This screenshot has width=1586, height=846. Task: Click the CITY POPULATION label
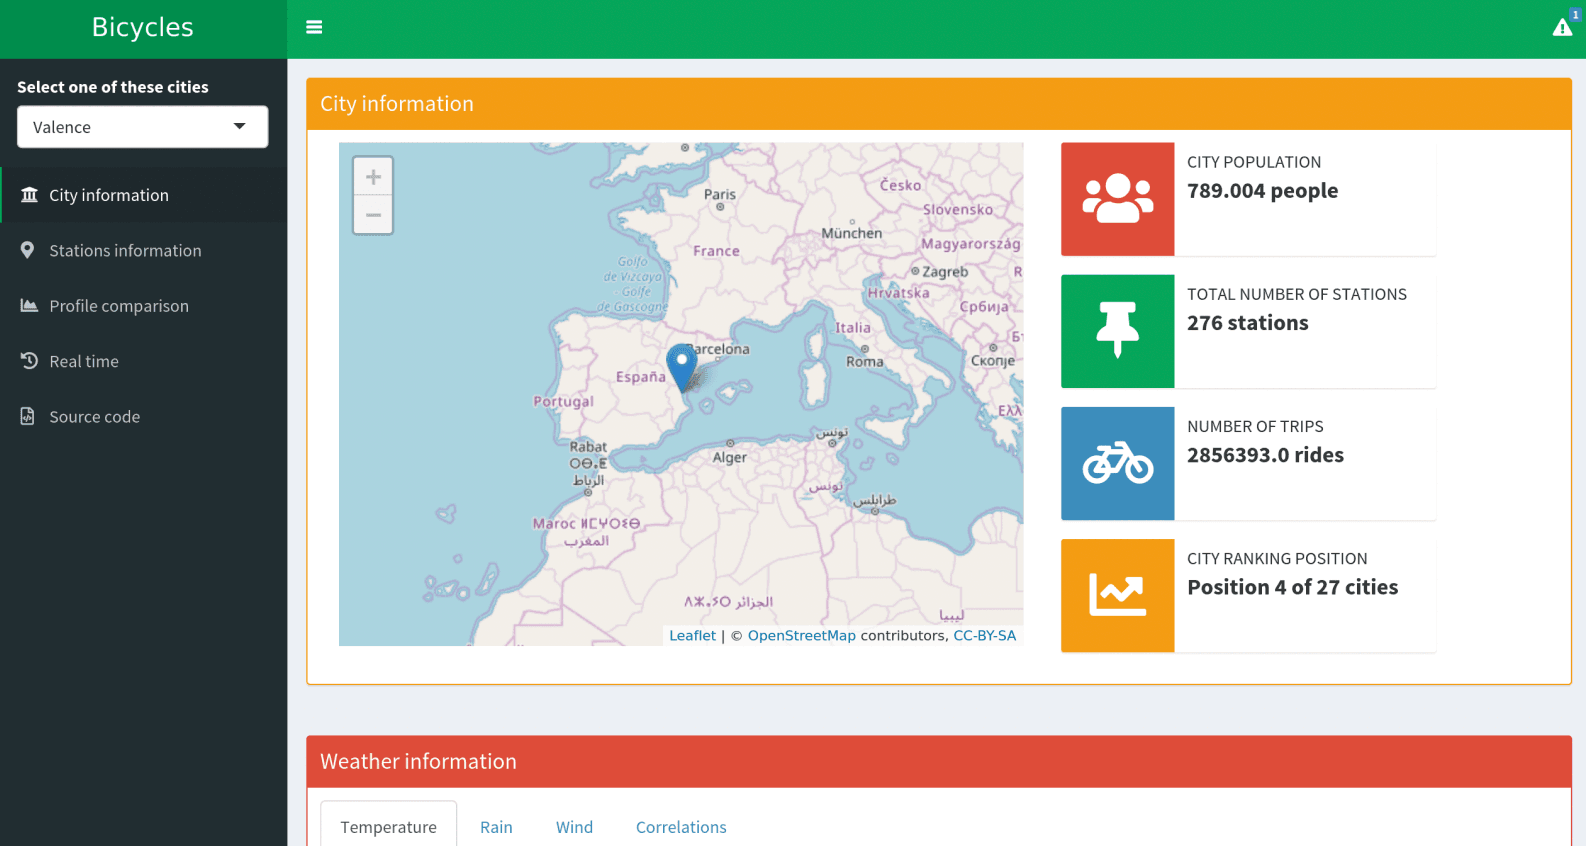click(1254, 162)
